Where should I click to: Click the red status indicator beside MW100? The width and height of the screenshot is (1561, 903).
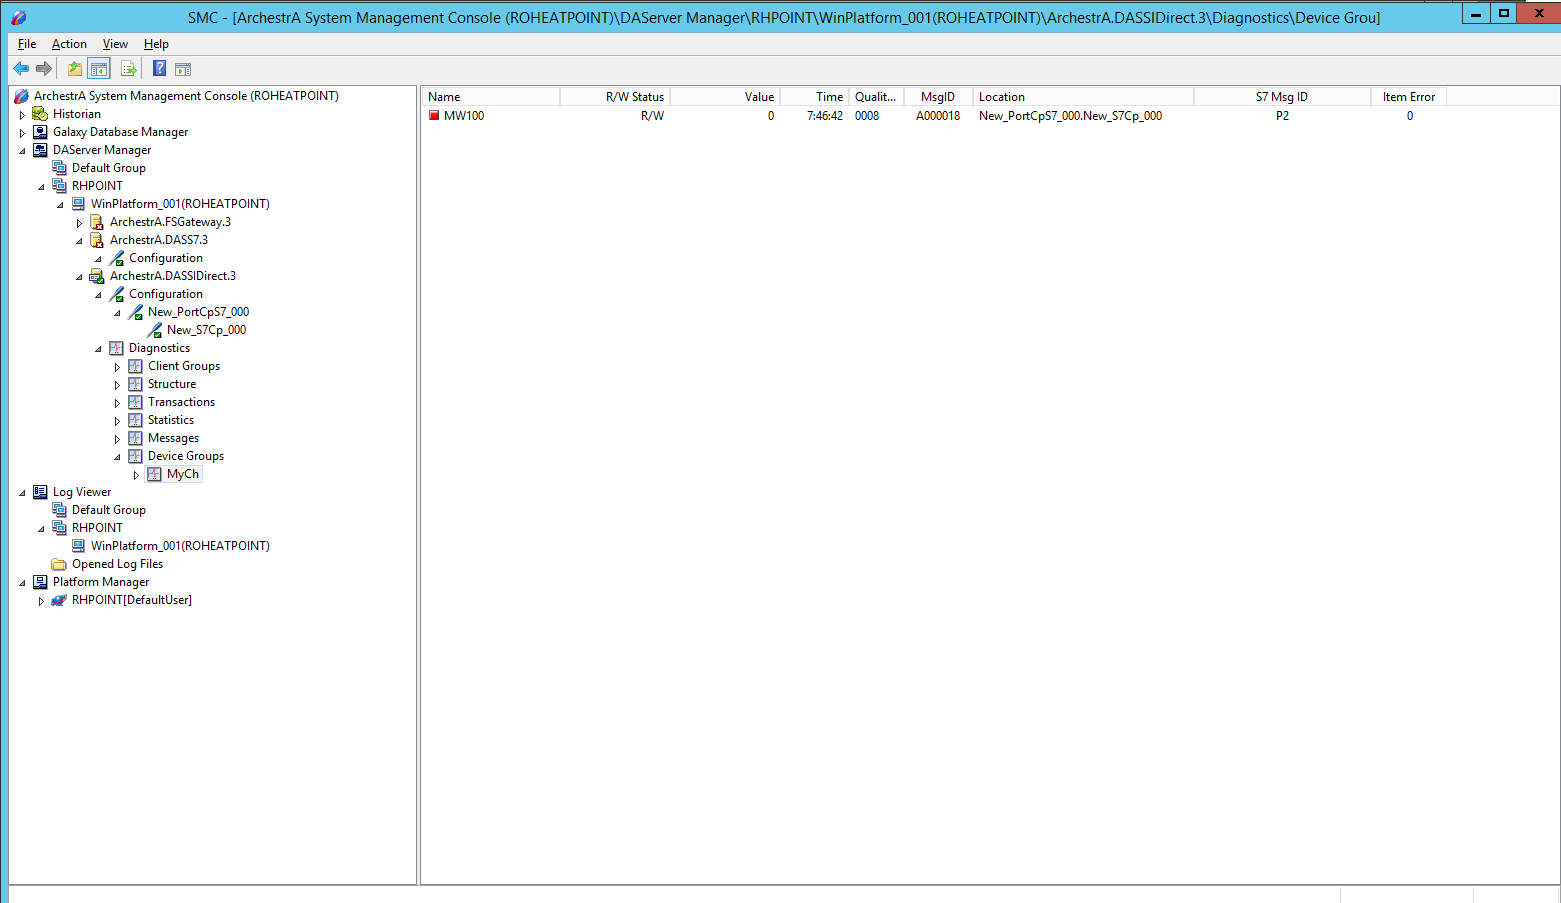pos(434,116)
